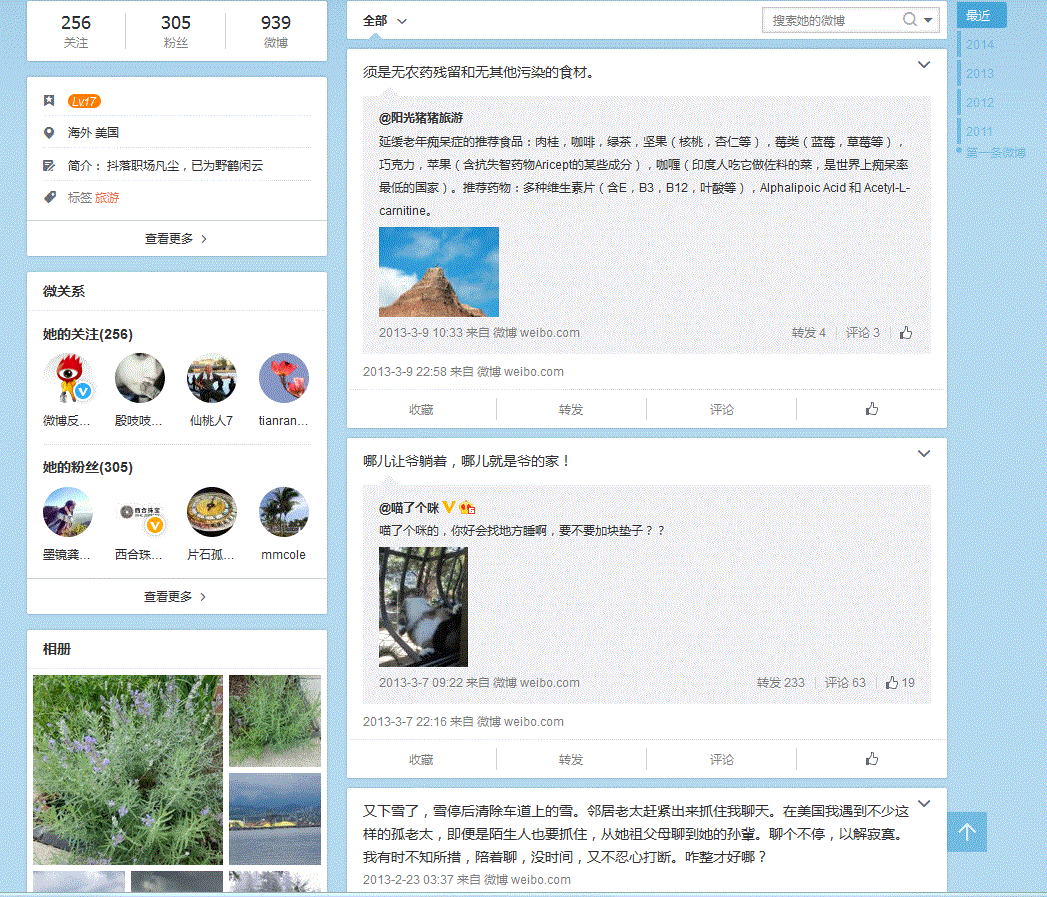Expand the options chevron on the first post

(924, 65)
